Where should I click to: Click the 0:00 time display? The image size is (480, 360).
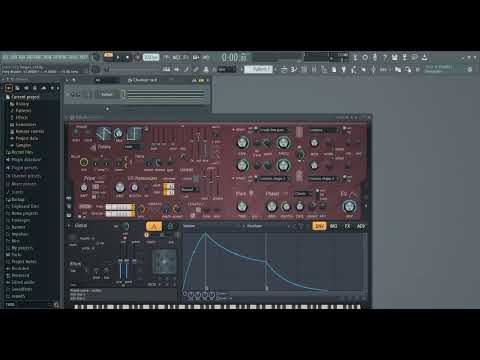(x=234, y=58)
